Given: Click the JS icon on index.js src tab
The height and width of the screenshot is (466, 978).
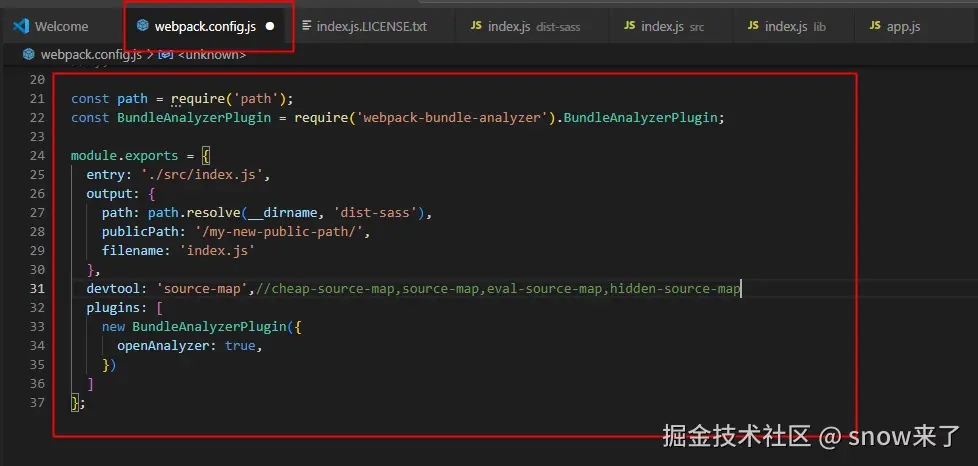Looking at the screenshot, I should (x=629, y=26).
